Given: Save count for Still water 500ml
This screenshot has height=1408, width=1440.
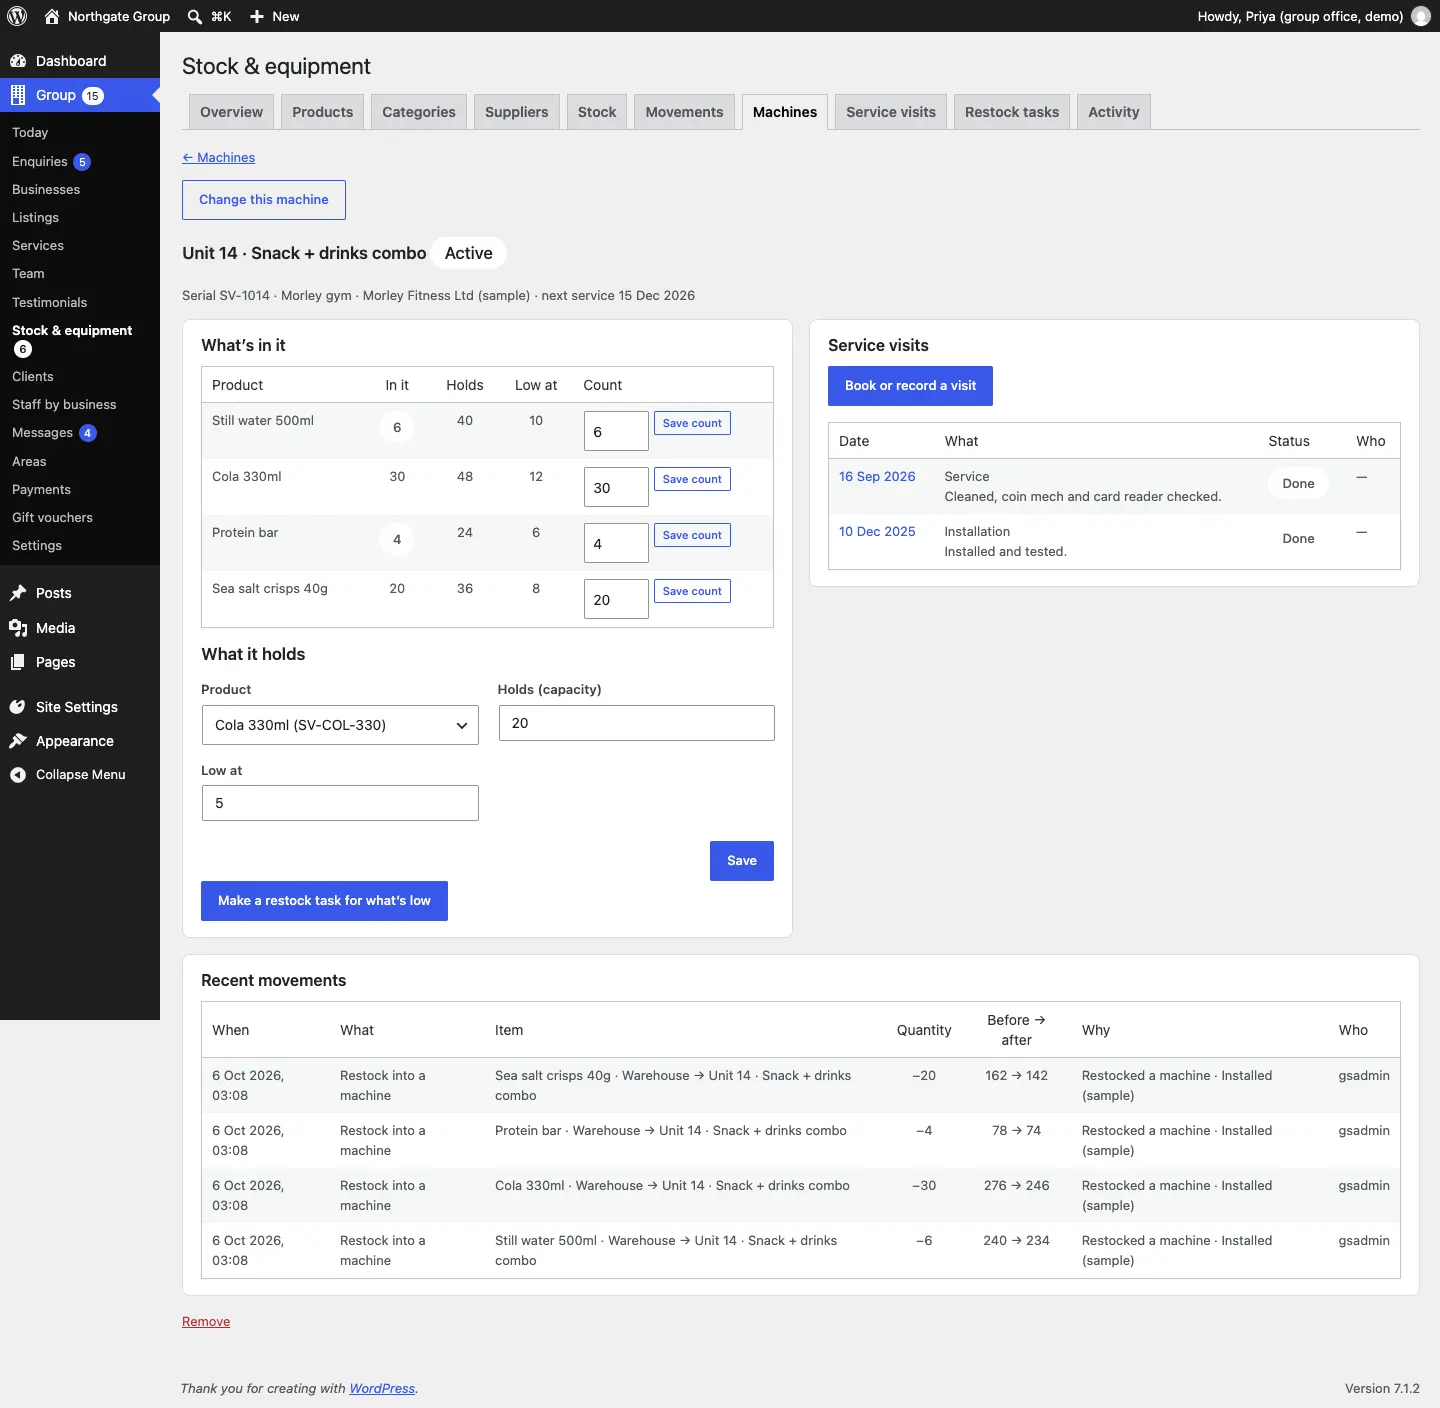Looking at the screenshot, I should tap(692, 423).
